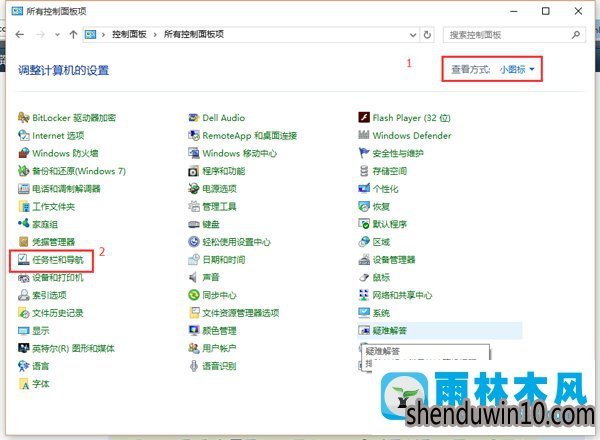Expand the address bar history dropdown
Viewport: 600px width, 440px height.
[413, 35]
